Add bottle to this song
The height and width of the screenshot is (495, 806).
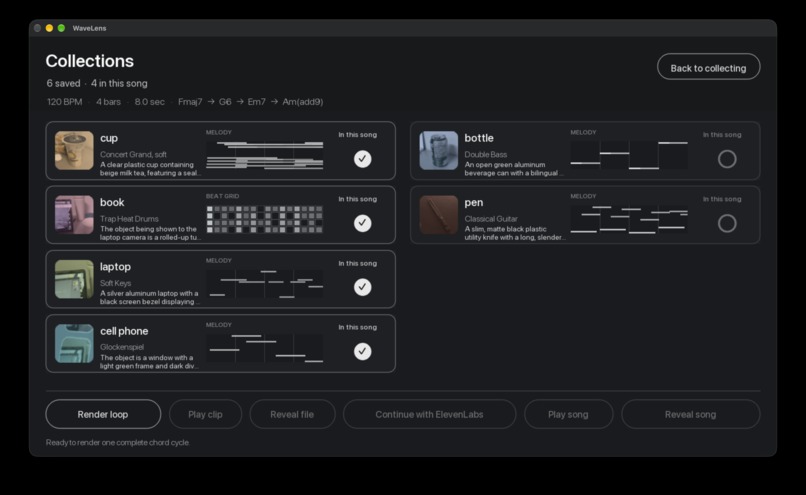click(727, 159)
